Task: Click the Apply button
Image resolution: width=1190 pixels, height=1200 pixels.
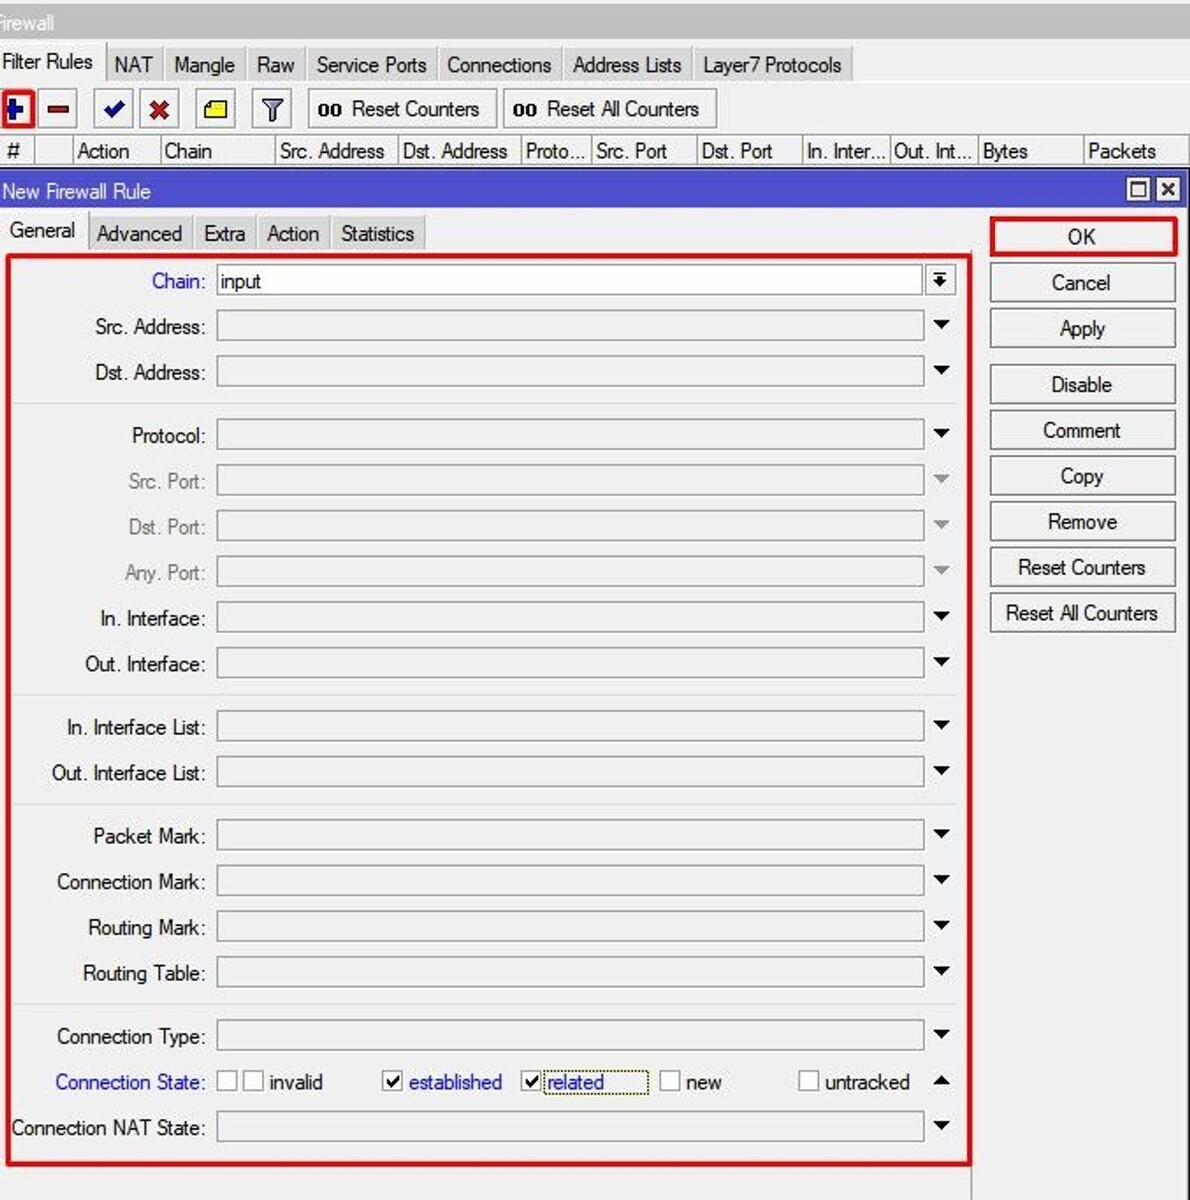Action: [x=1082, y=329]
